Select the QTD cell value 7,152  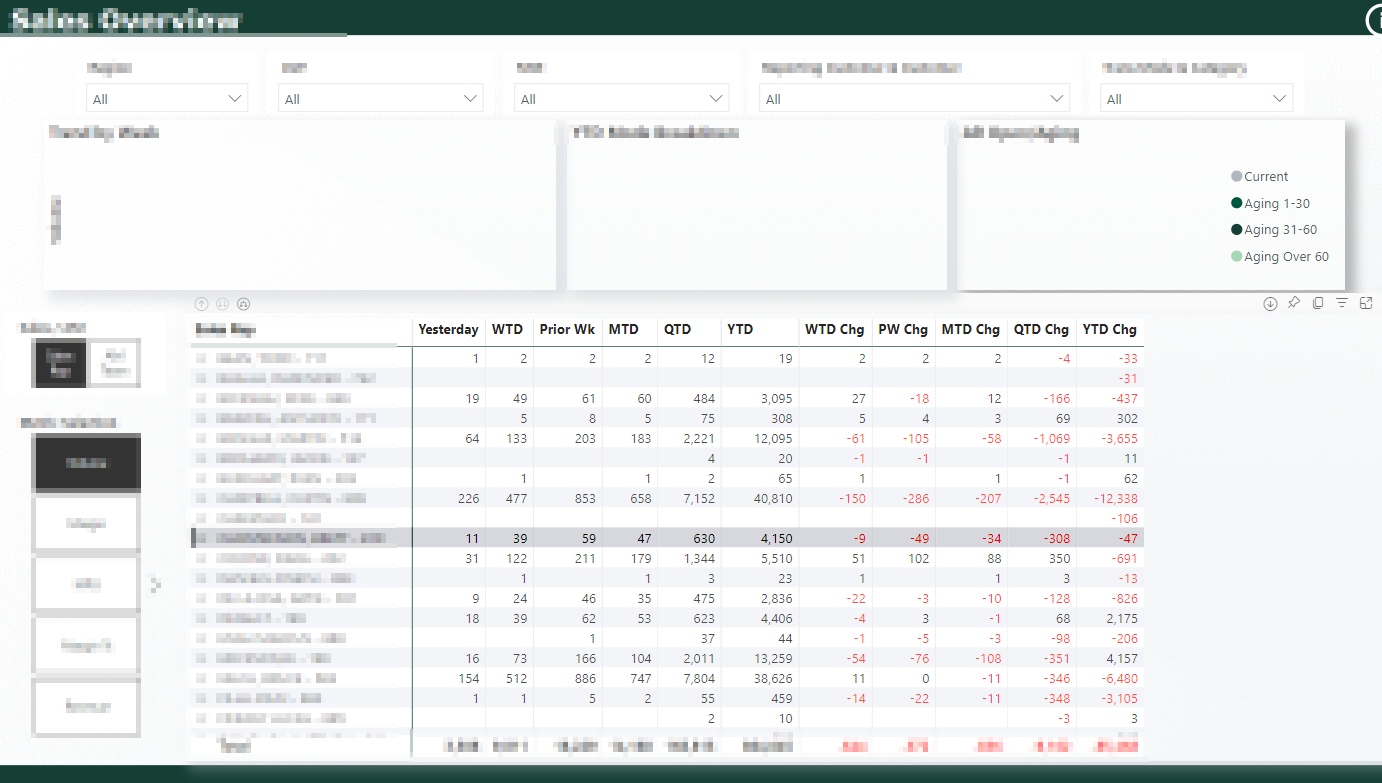698,498
